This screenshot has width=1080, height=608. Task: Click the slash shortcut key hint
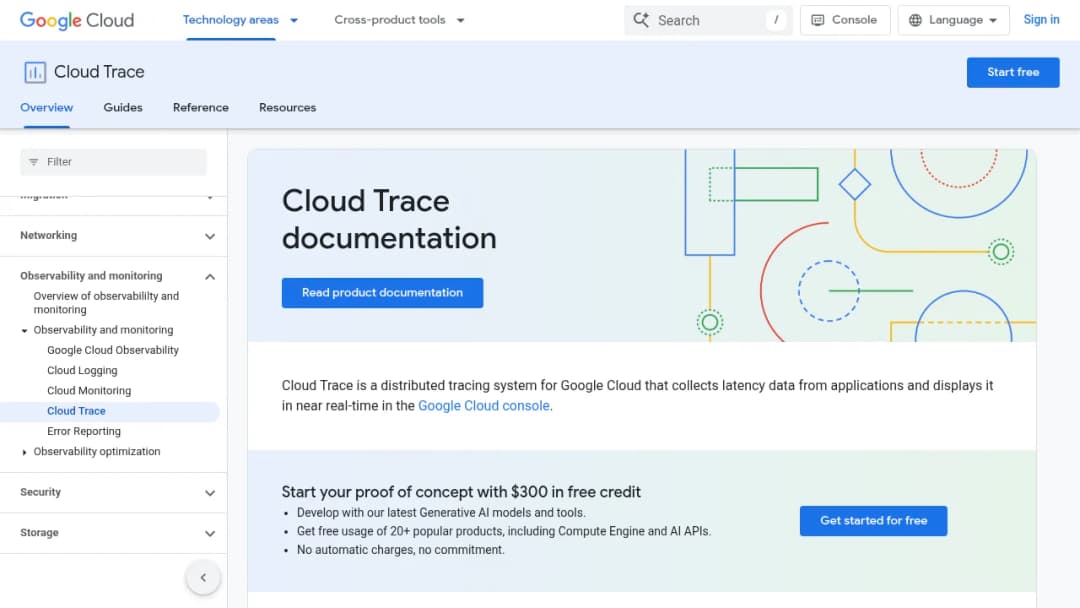tap(776, 20)
